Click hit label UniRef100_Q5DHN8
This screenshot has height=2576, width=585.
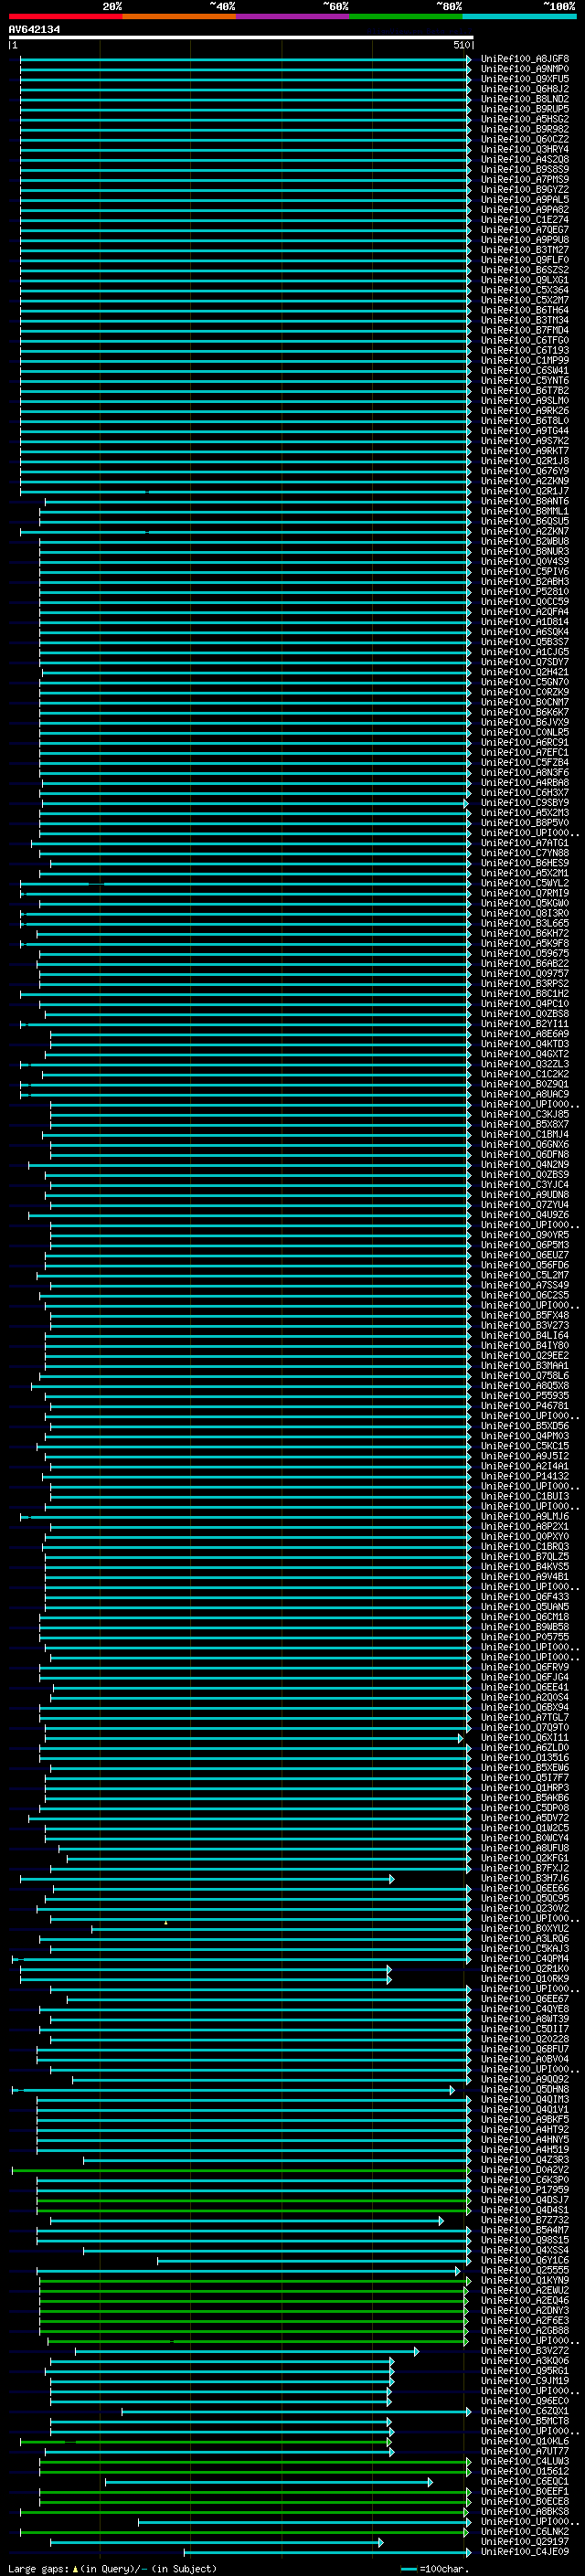coord(524,2089)
